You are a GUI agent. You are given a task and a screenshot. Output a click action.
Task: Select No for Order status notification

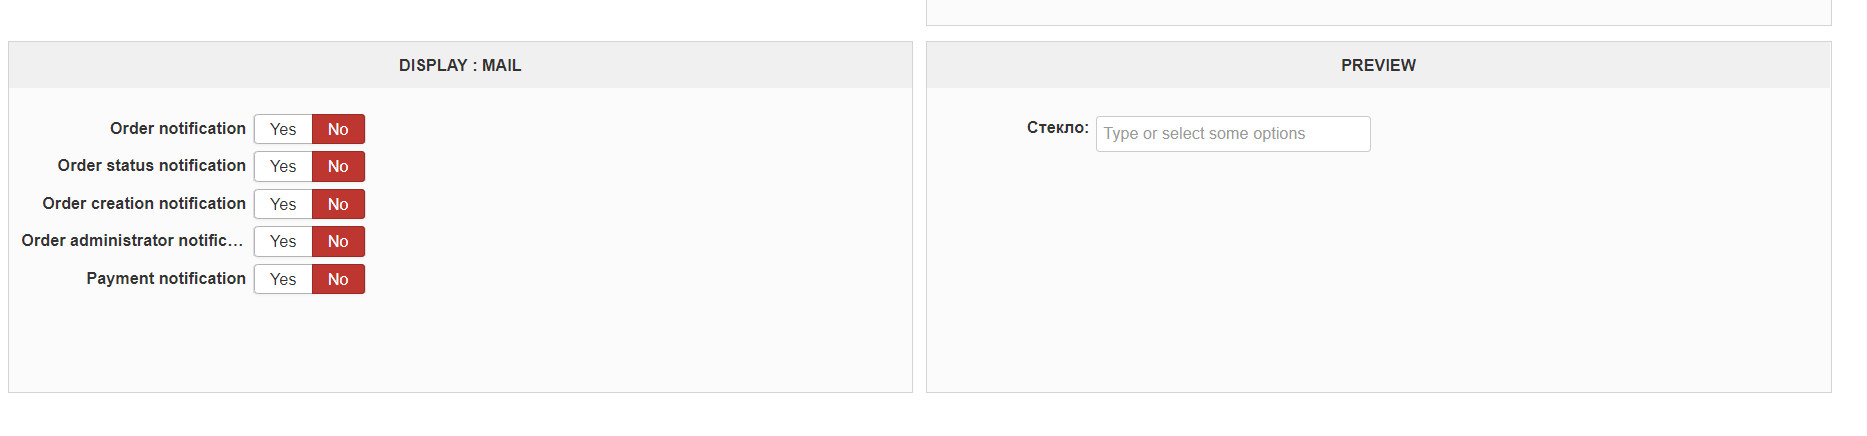(x=338, y=166)
